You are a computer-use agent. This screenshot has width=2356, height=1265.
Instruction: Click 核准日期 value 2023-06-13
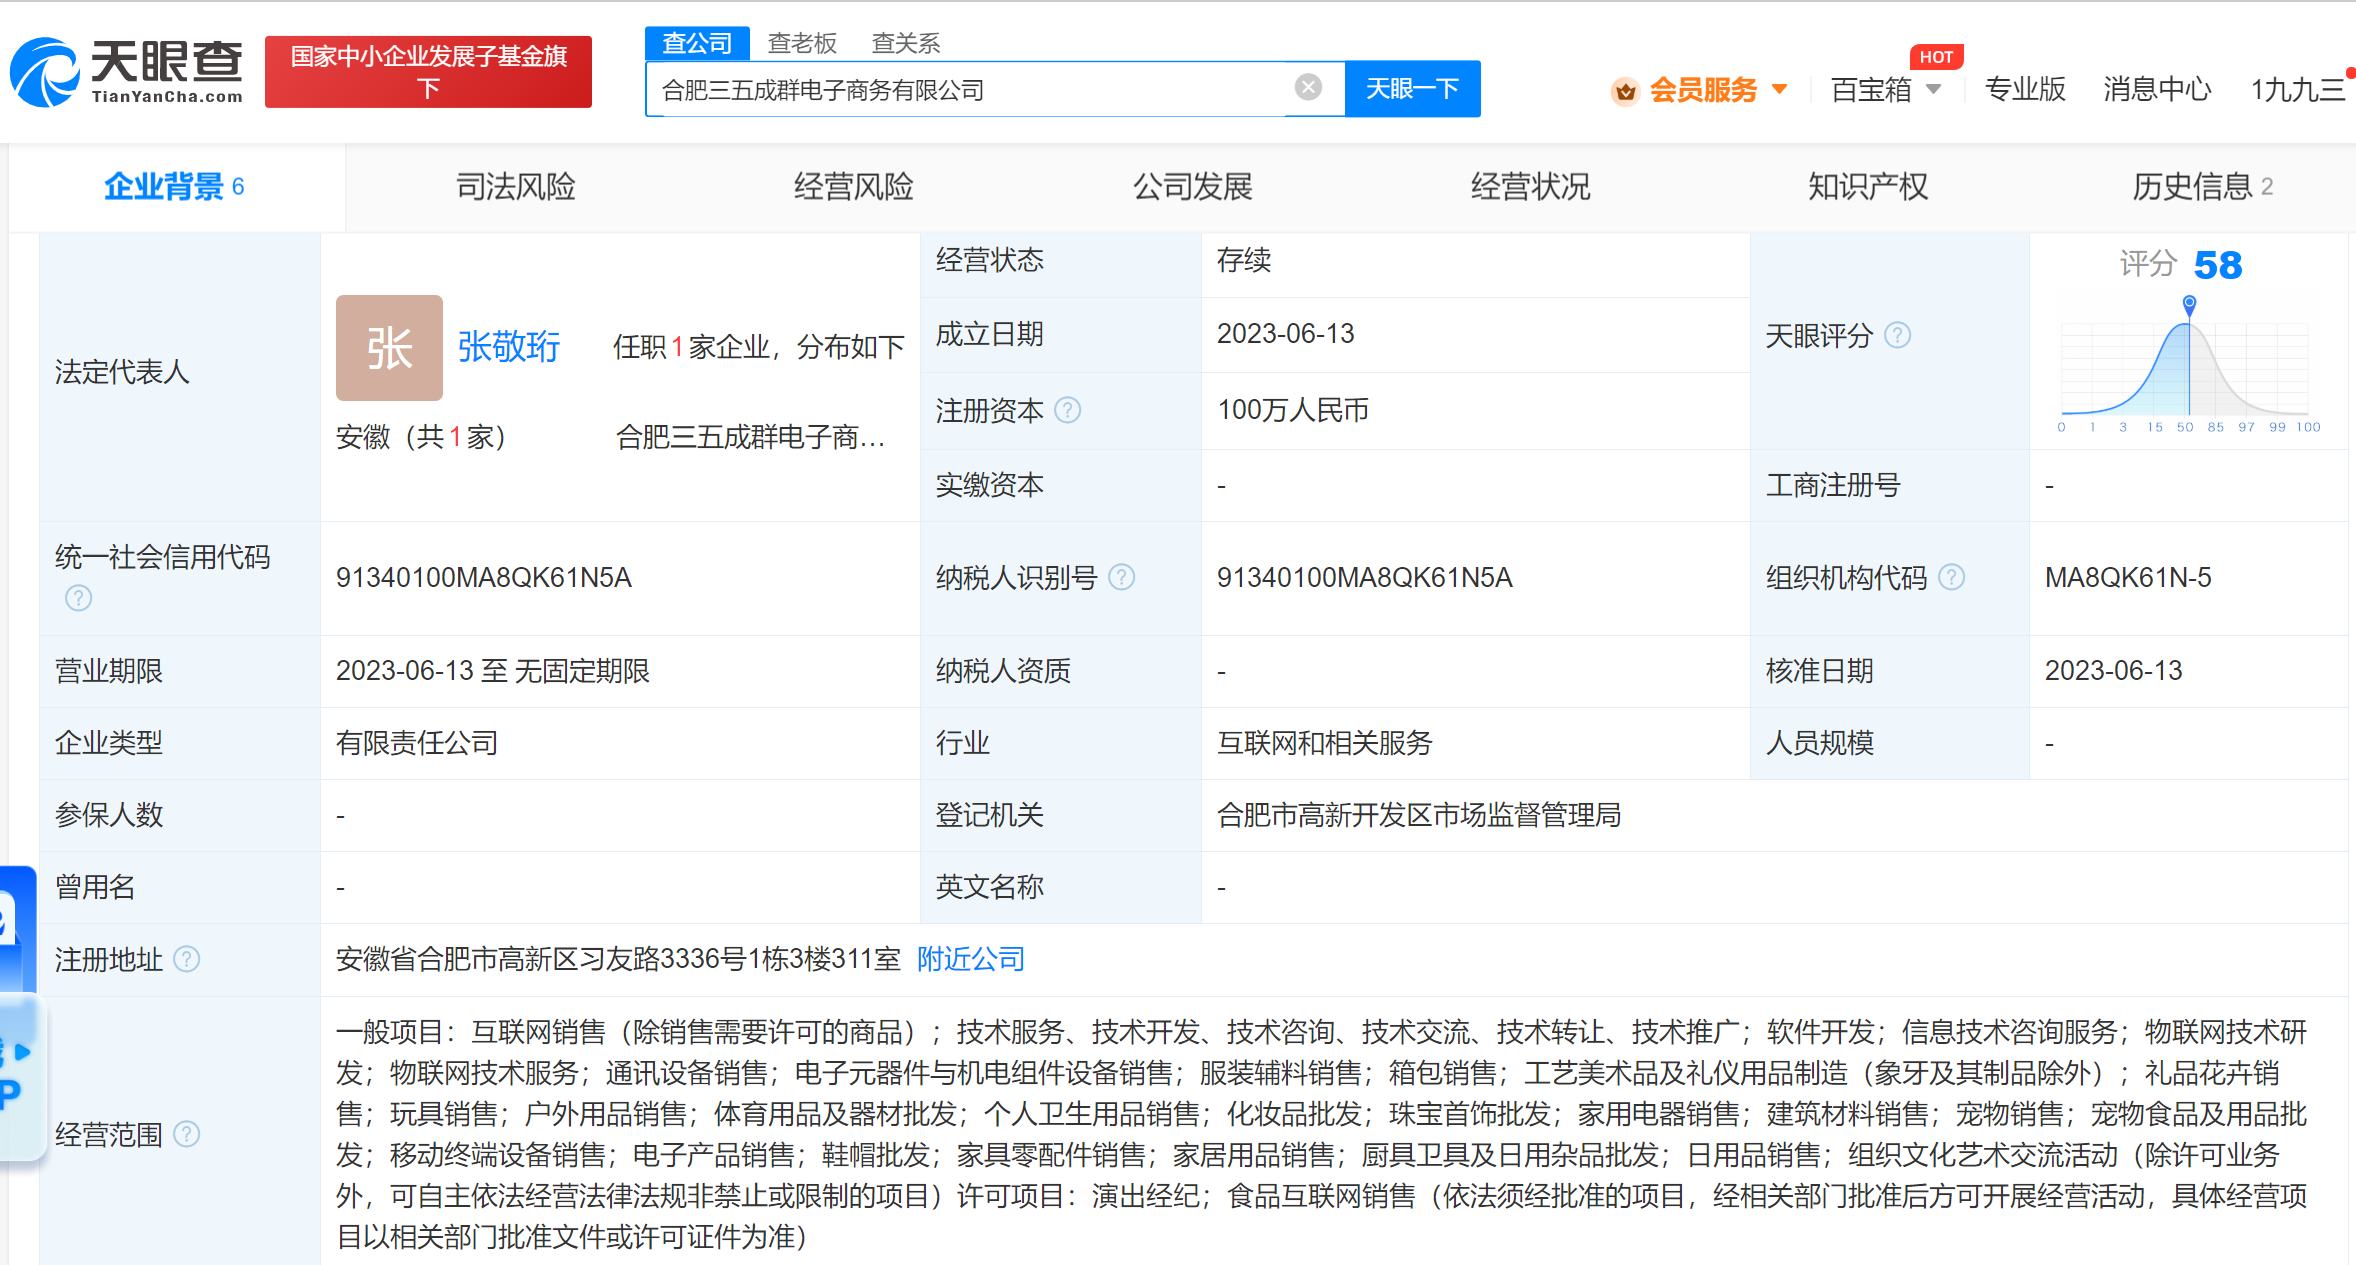(2114, 671)
